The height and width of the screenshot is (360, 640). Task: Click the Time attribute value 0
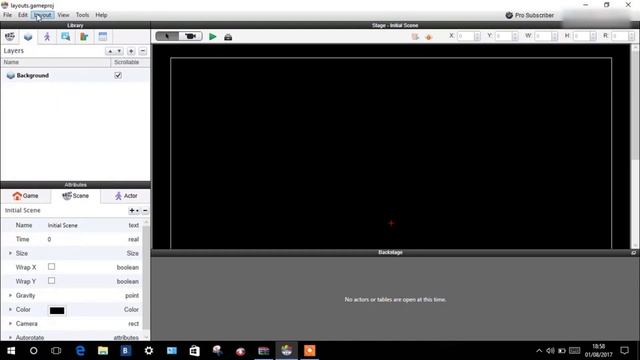[49, 239]
